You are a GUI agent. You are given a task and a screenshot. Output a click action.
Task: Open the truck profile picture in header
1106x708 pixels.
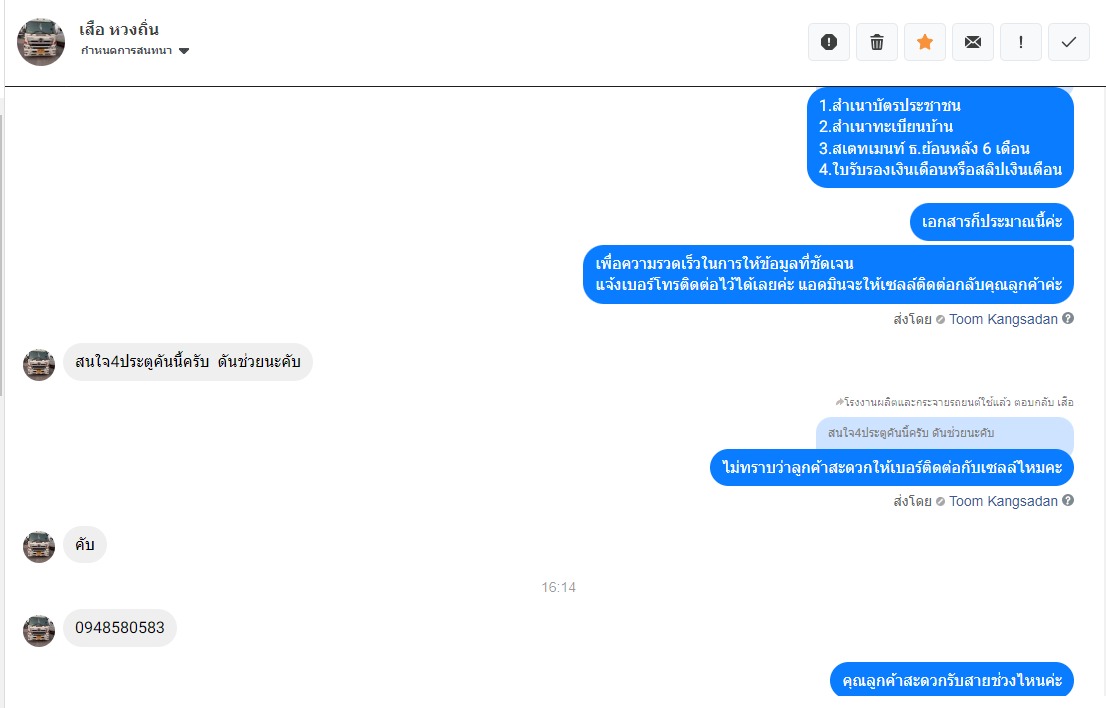point(41,42)
